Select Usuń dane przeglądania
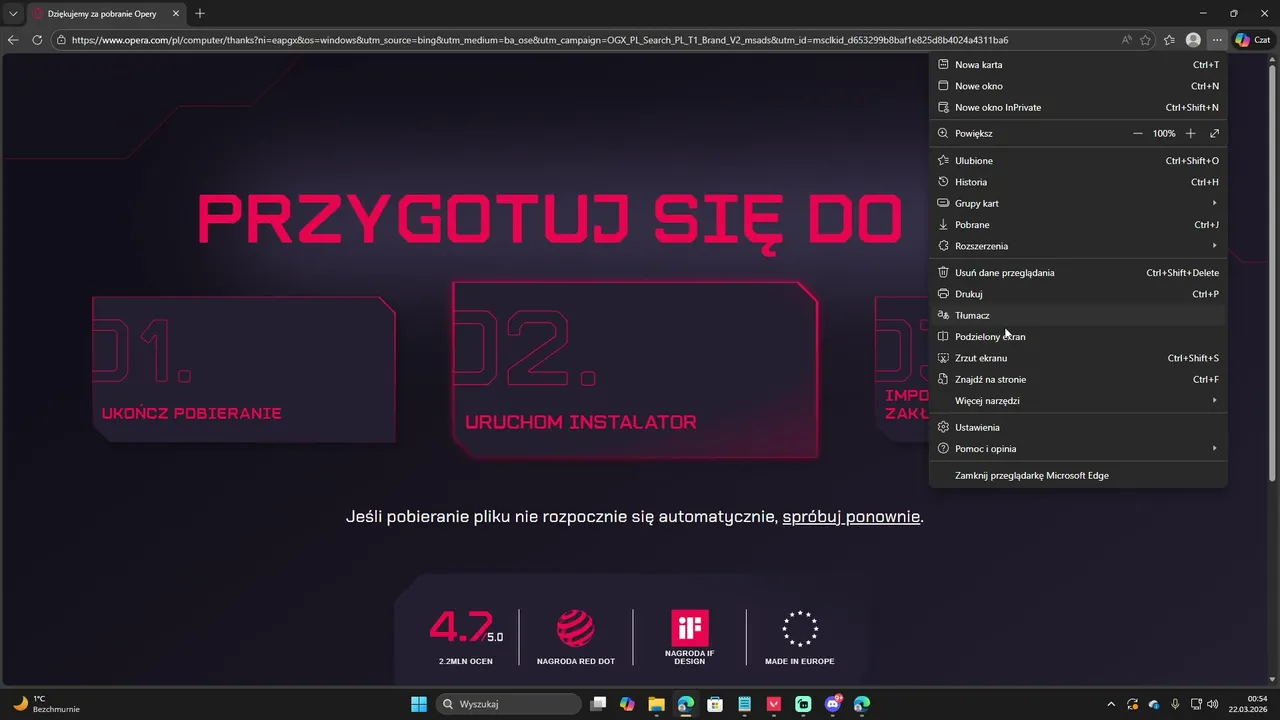The image size is (1280, 720). click(1078, 272)
